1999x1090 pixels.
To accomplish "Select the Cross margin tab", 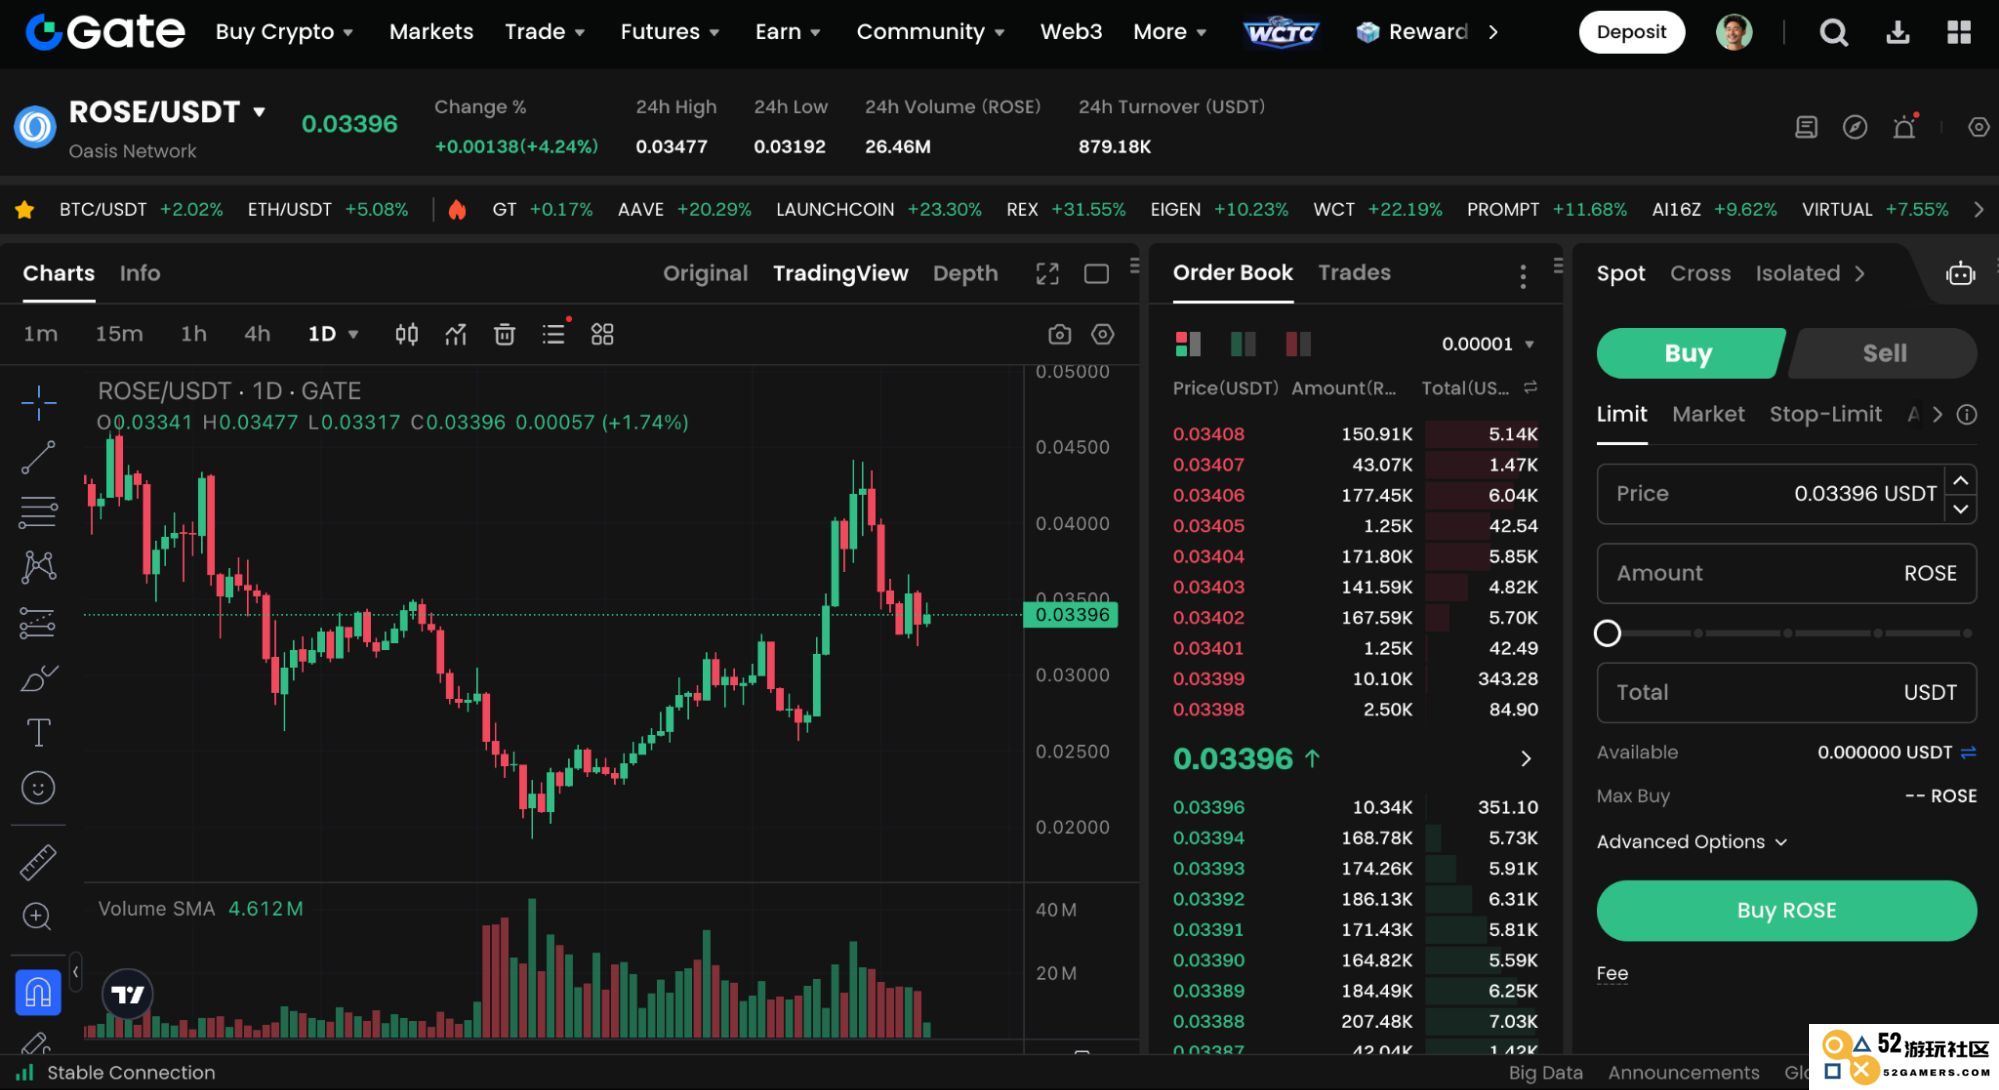I will point(1700,273).
